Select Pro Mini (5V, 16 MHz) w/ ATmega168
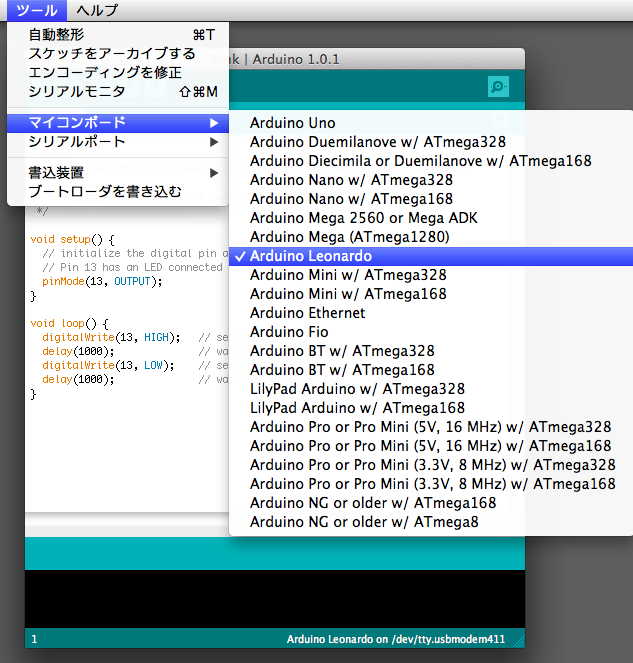Viewport: 633px width, 663px height. [431, 447]
